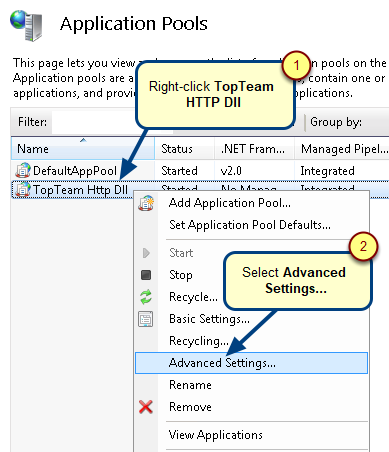Focus the Filter input field
The height and width of the screenshot is (452, 389).
94,122
